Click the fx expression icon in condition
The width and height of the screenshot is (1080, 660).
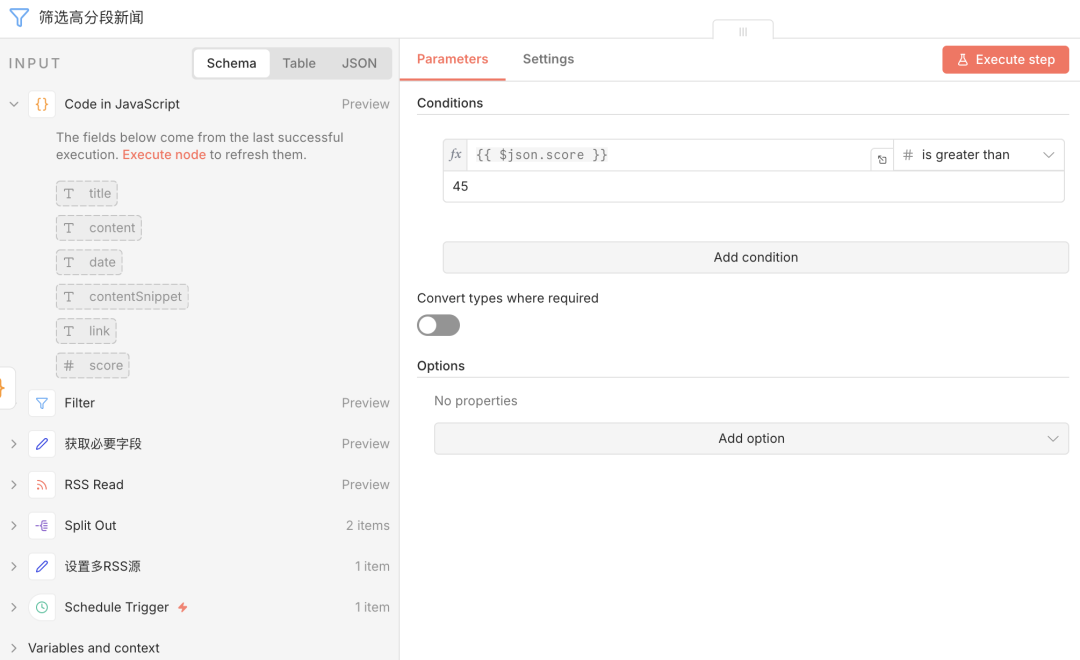click(x=456, y=155)
